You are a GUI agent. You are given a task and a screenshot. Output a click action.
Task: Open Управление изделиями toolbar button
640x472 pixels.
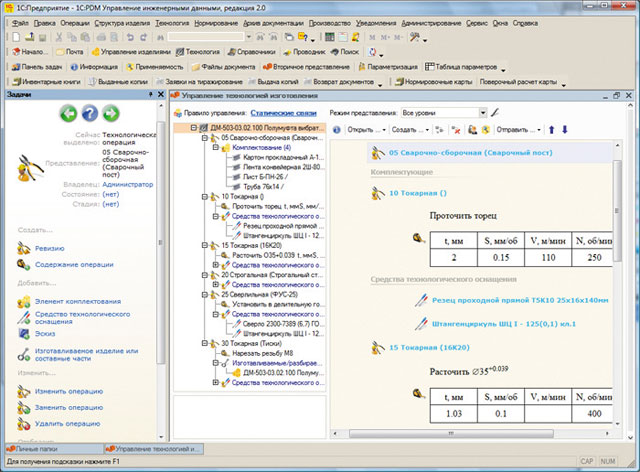[131, 52]
